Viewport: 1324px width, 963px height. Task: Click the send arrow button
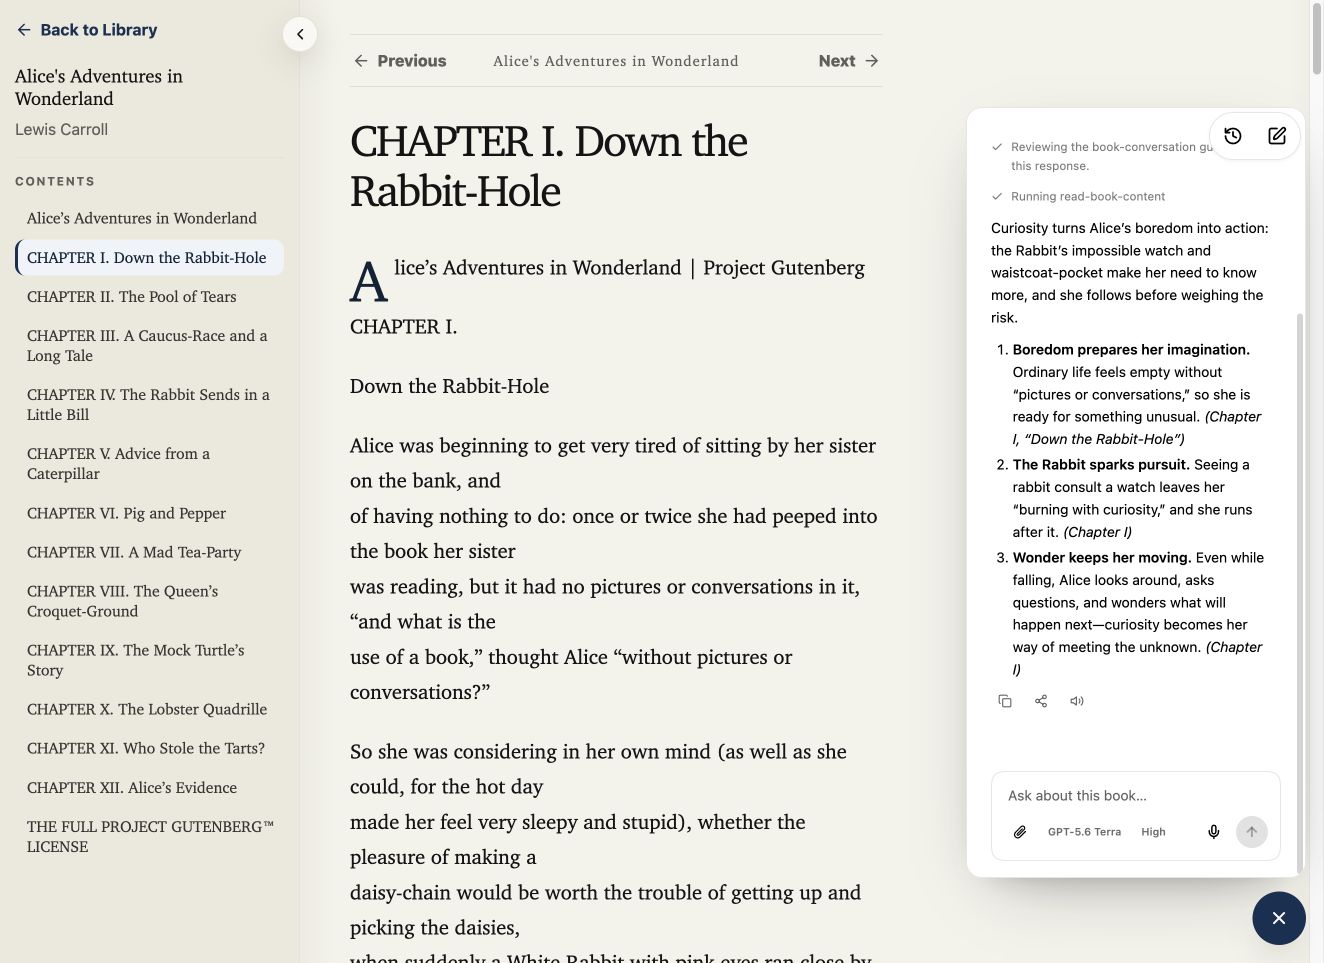1252,832
